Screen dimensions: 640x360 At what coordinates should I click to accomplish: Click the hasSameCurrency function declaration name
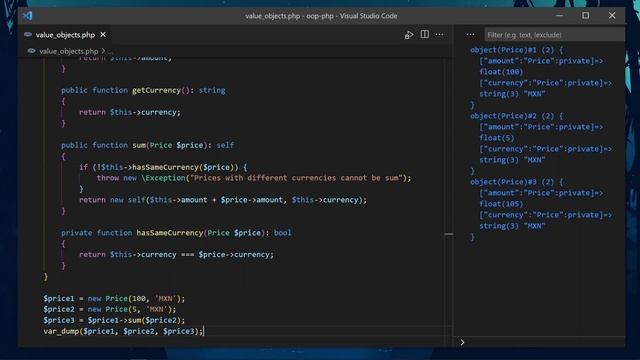[169, 233]
